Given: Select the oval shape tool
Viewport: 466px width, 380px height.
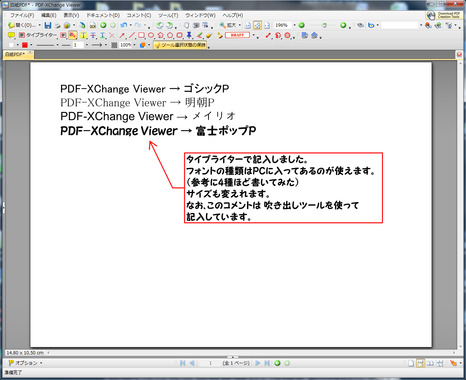Looking at the screenshot, I should pyautogui.click(x=151, y=35).
